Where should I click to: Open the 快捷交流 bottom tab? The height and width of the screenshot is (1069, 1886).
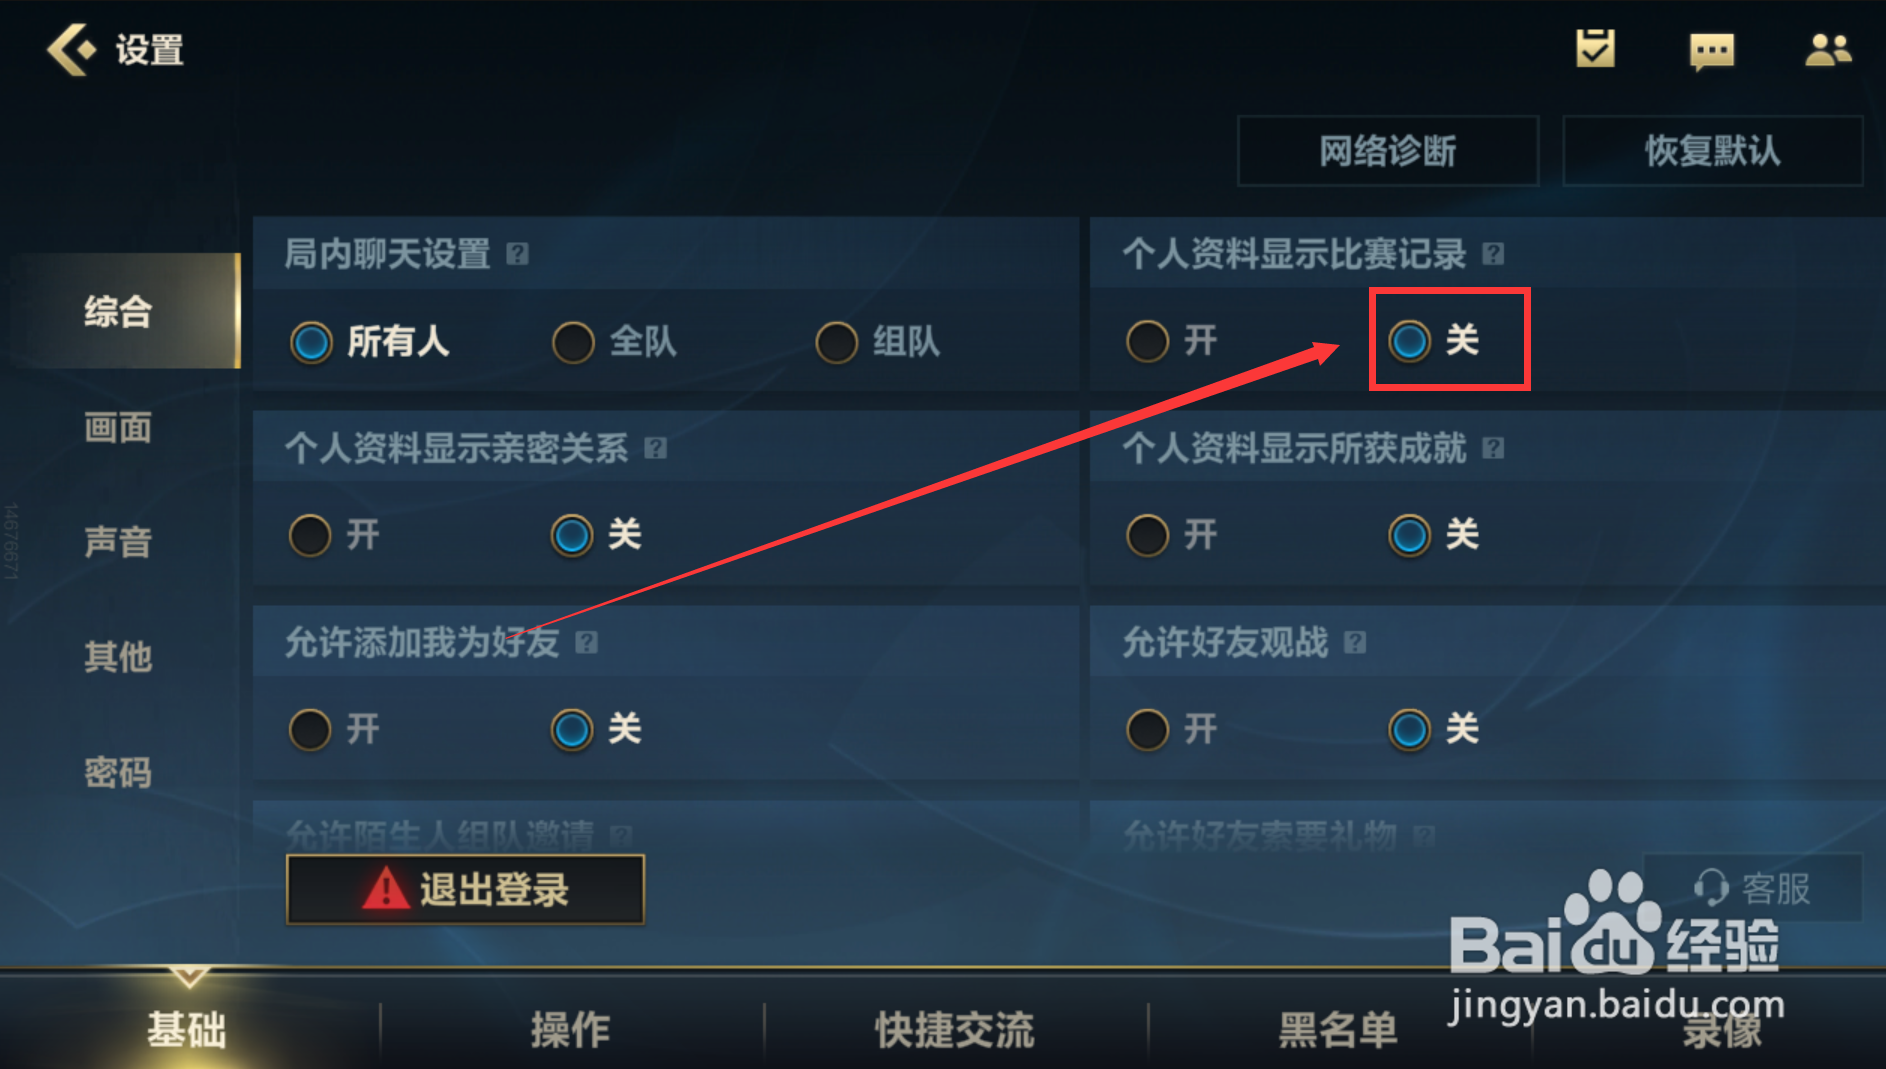[x=955, y=1029]
